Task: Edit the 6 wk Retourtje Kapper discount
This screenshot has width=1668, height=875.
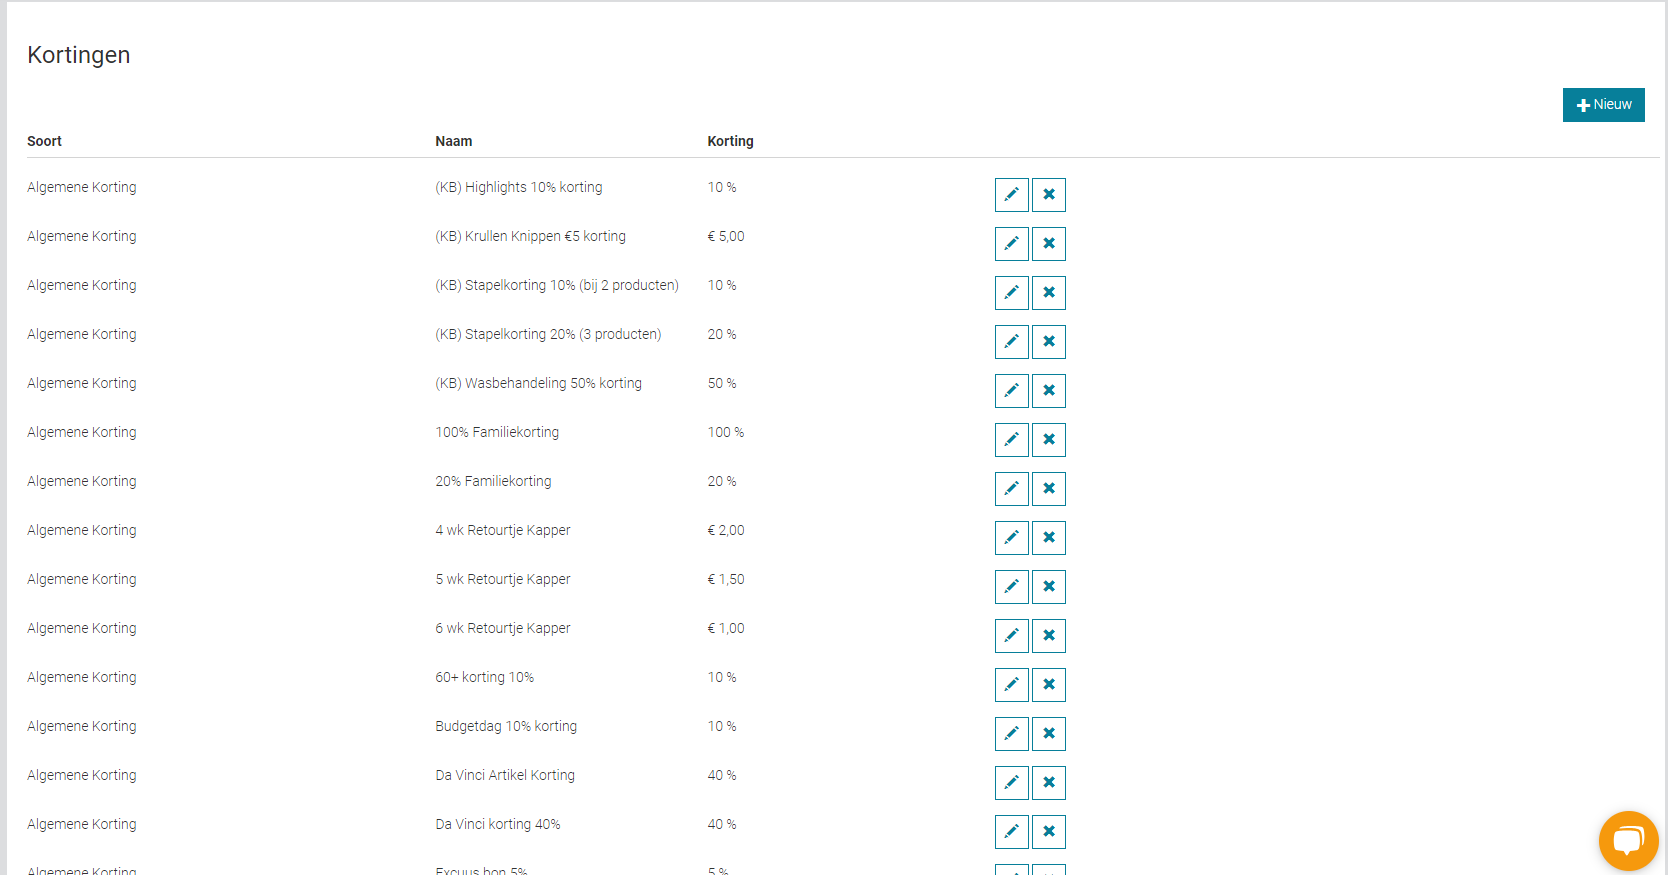Action: [x=1011, y=636]
